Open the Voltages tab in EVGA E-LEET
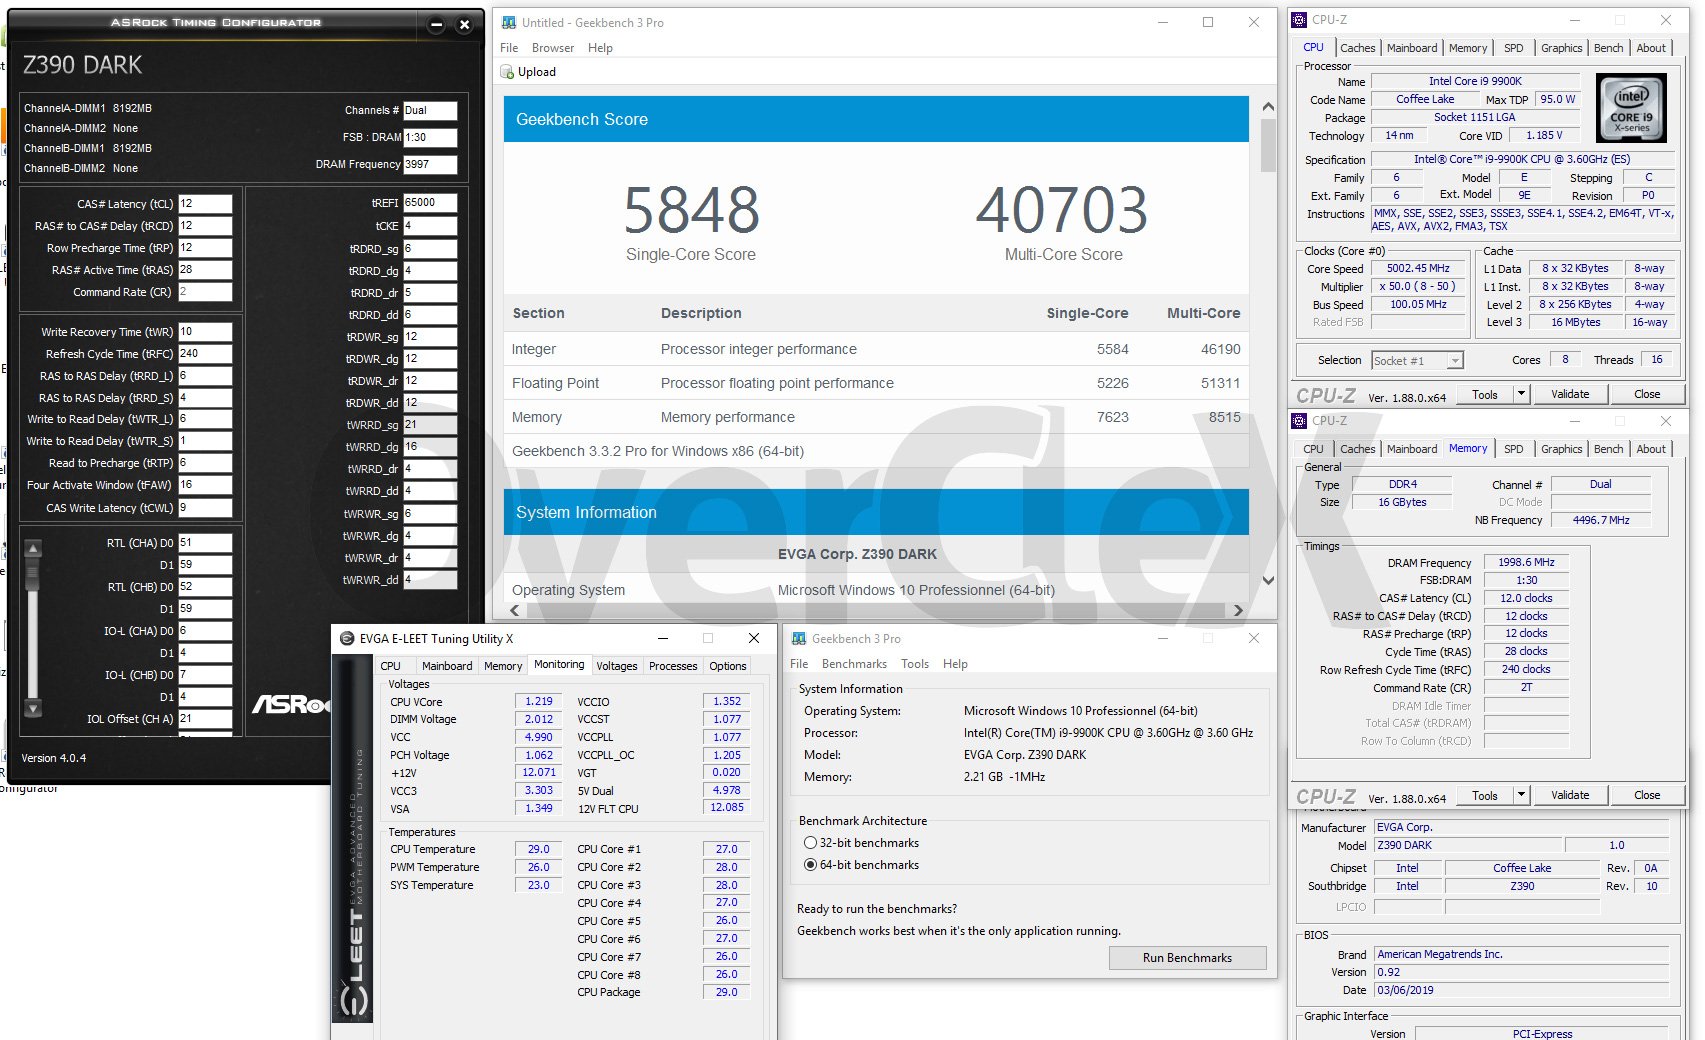Viewport: 1705px width, 1040px height. tap(616, 666)
